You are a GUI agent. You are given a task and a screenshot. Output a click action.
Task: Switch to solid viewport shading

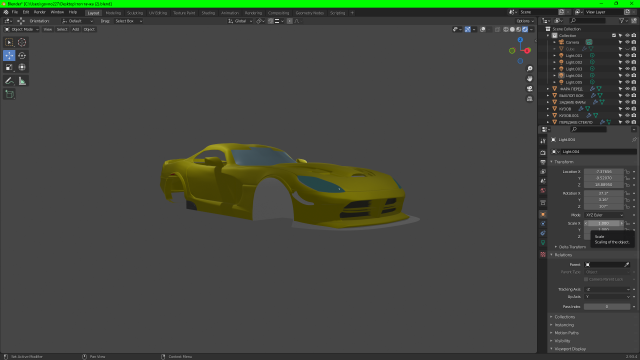point(512,29)
